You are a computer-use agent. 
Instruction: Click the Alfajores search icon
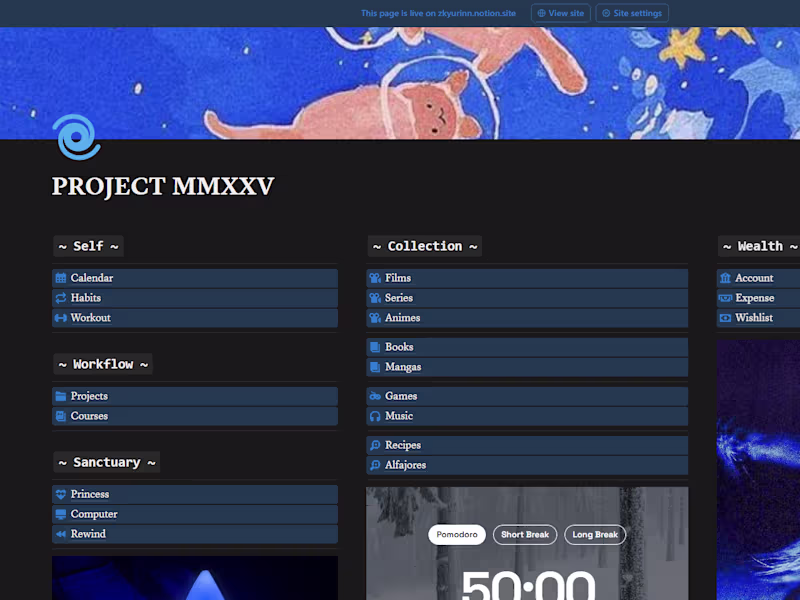click(x=375, y=465)
